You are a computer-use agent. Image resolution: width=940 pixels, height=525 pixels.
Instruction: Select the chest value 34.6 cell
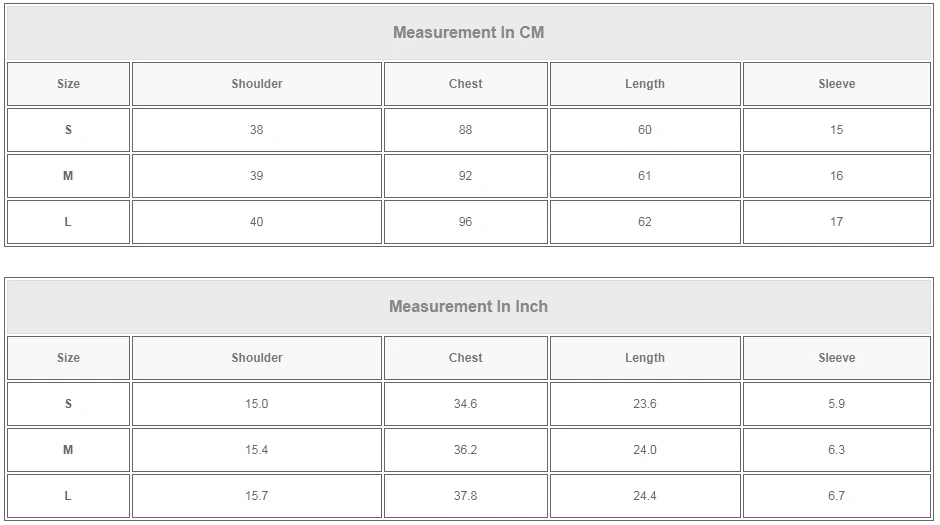[465, 404]
